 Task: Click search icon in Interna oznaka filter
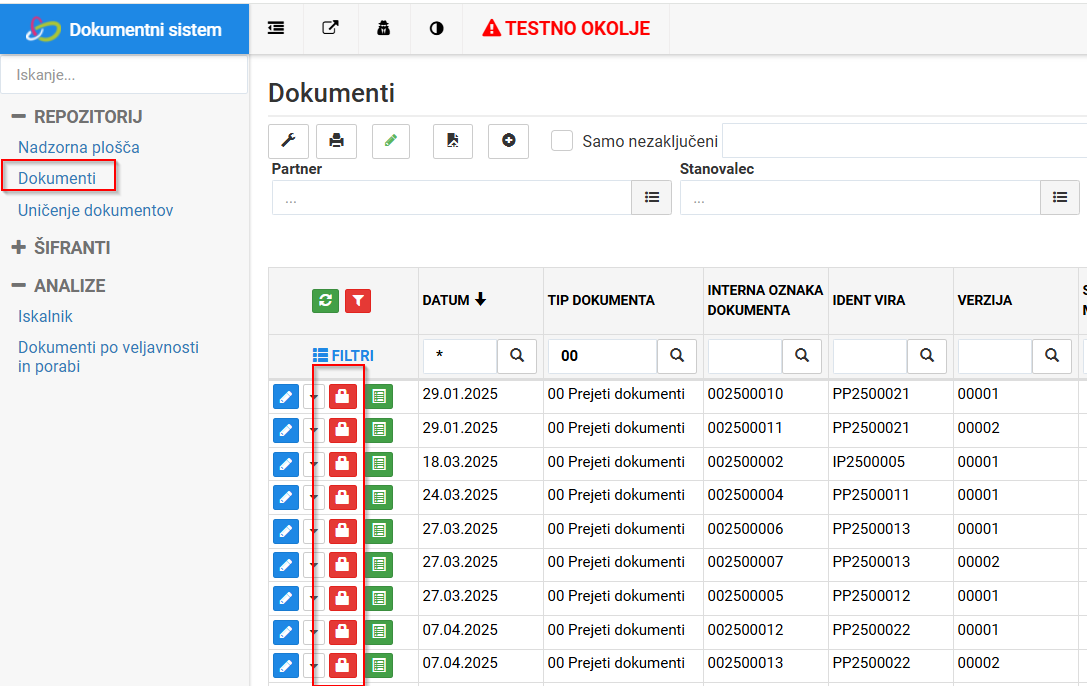pos(801,355)
